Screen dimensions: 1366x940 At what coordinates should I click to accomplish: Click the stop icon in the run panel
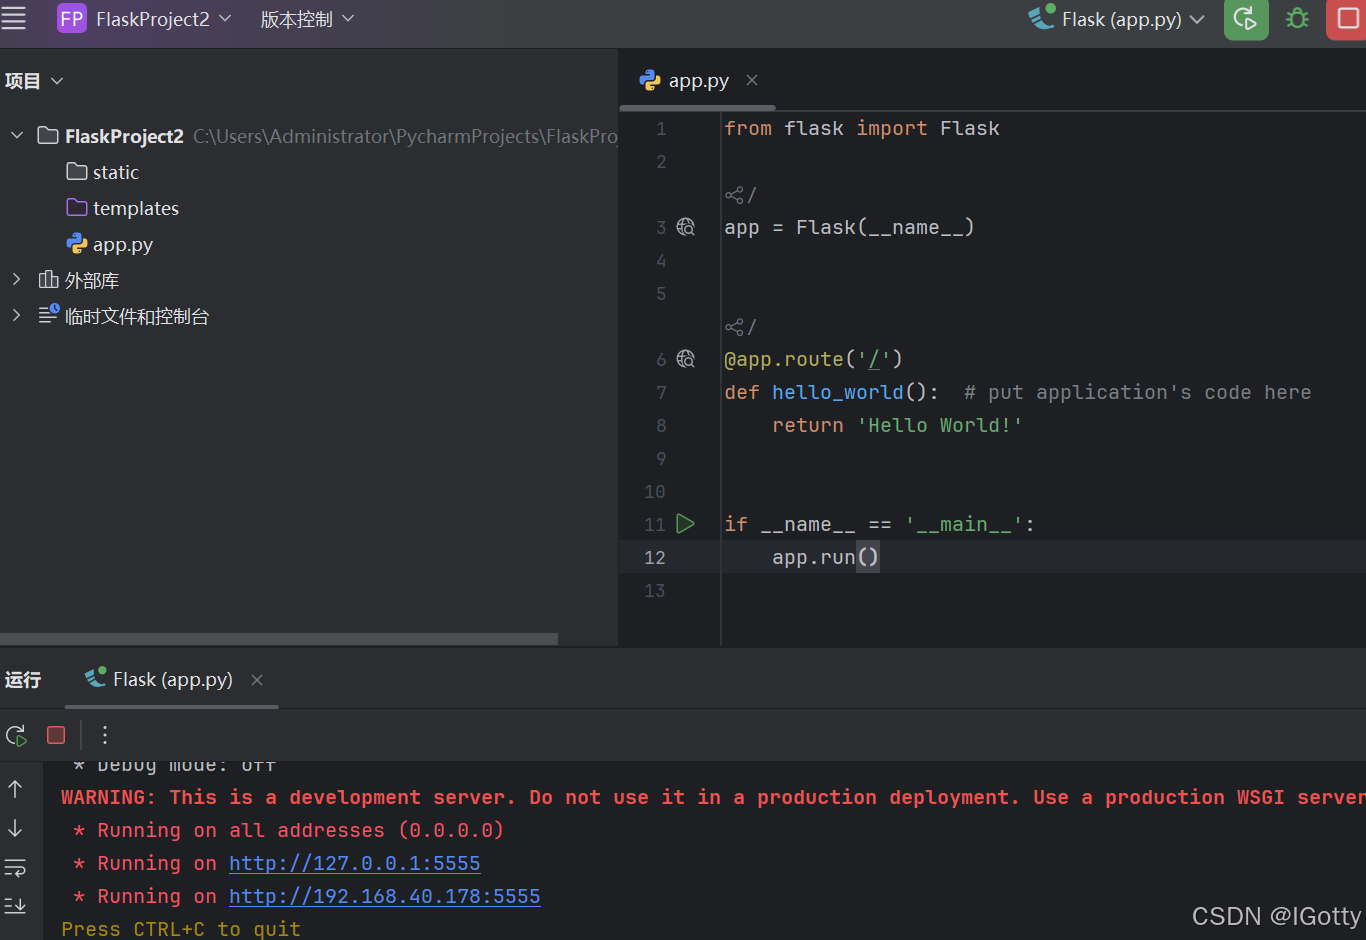pos(56,735)
